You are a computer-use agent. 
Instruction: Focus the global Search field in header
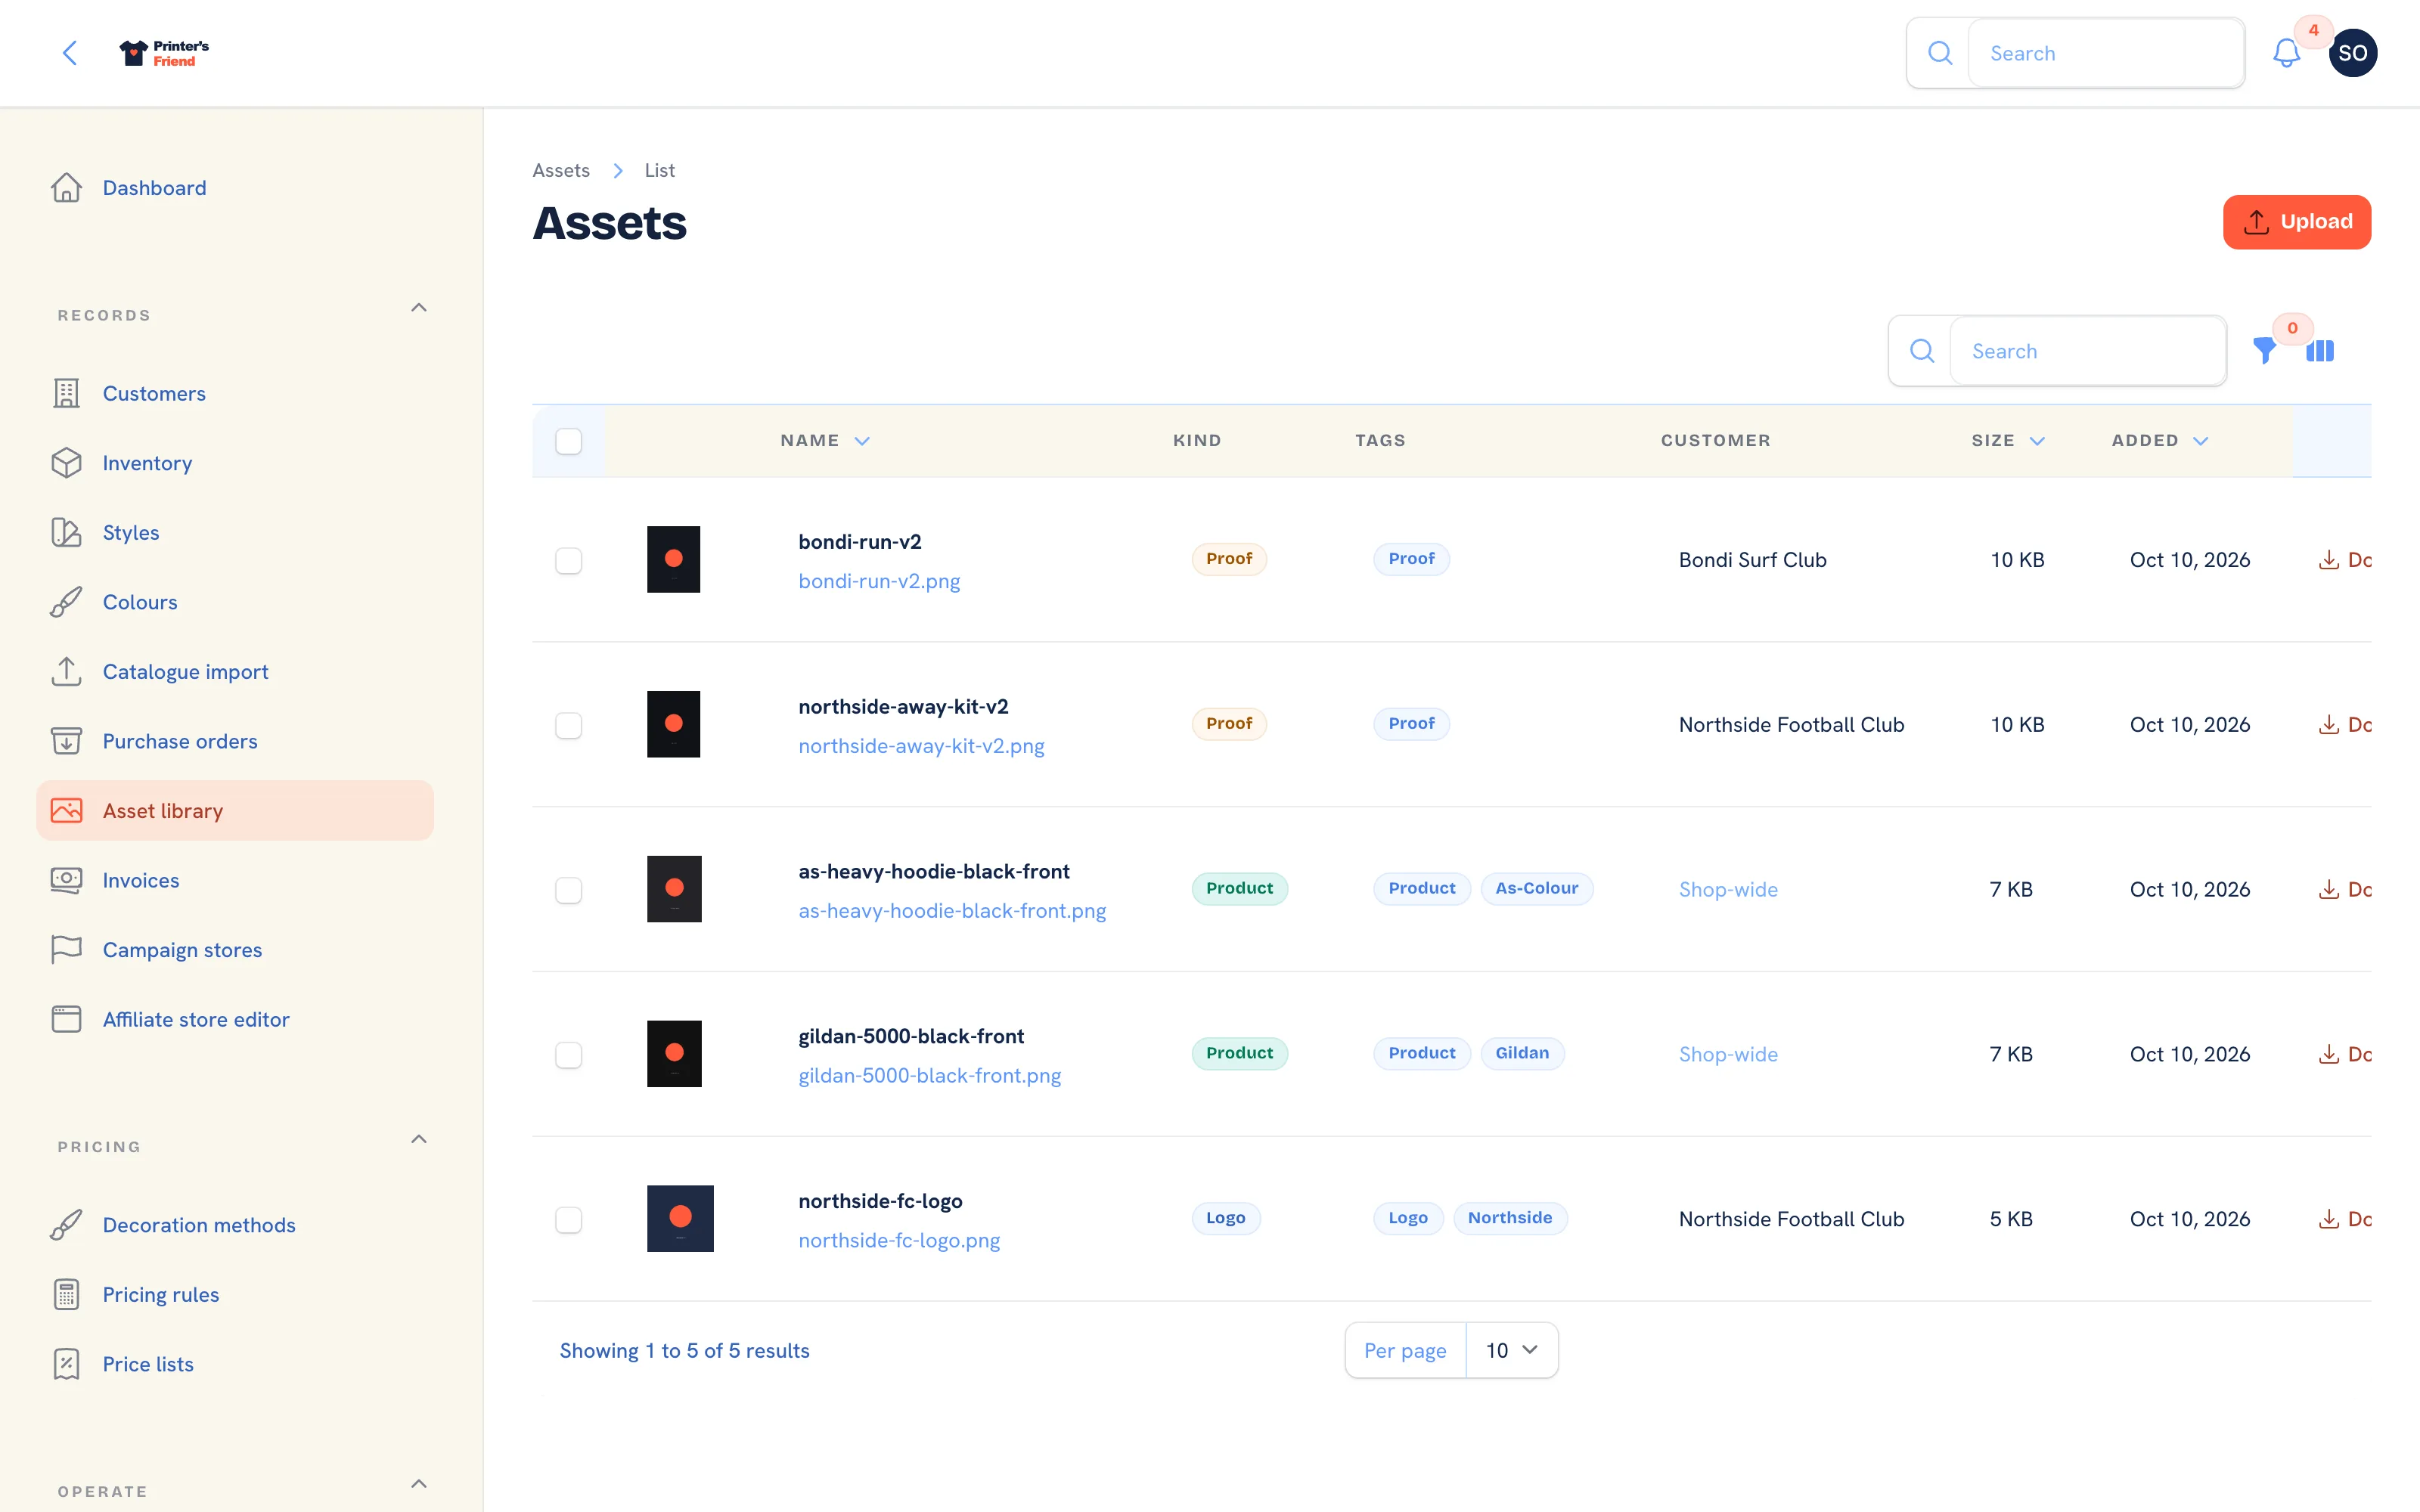pyautogui.click(x=2106, y=53)
